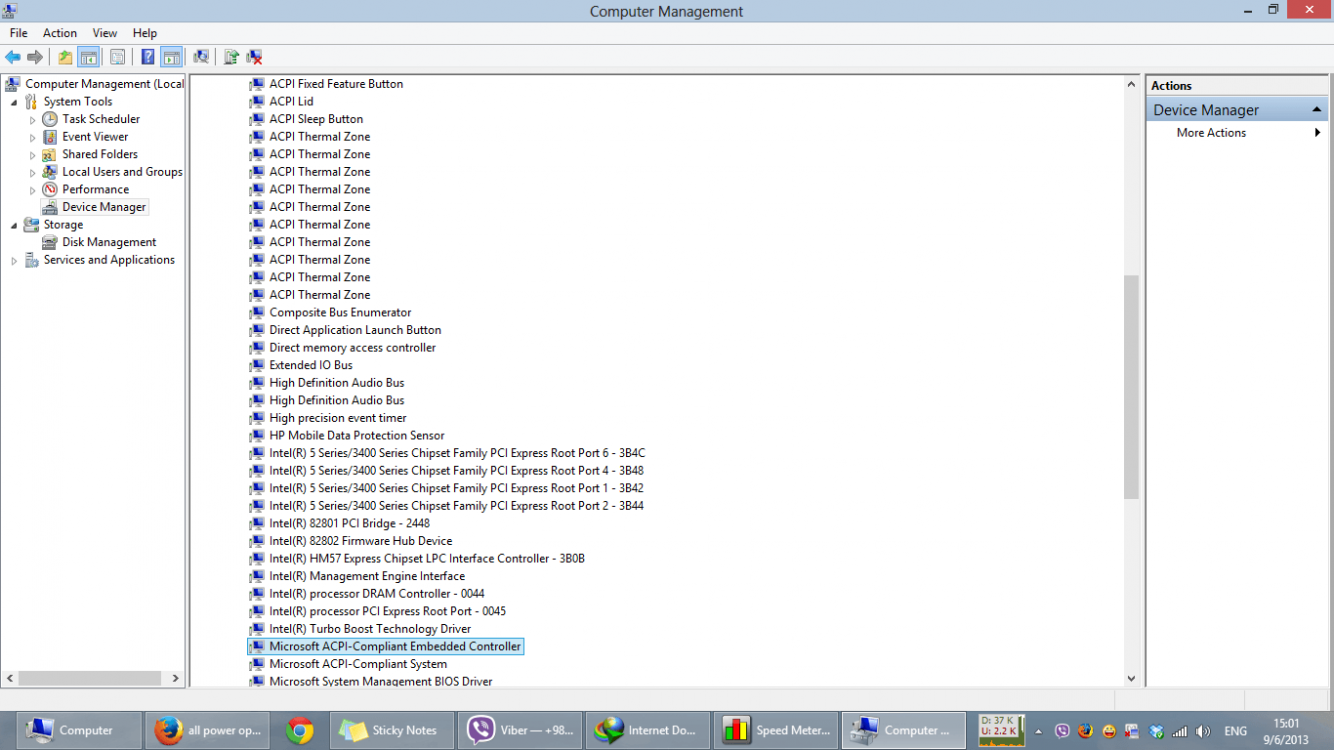The width and height of the screenshot is (1334, 750).
Task: Click scroll-up arrow of device list
Action: 1132,83
